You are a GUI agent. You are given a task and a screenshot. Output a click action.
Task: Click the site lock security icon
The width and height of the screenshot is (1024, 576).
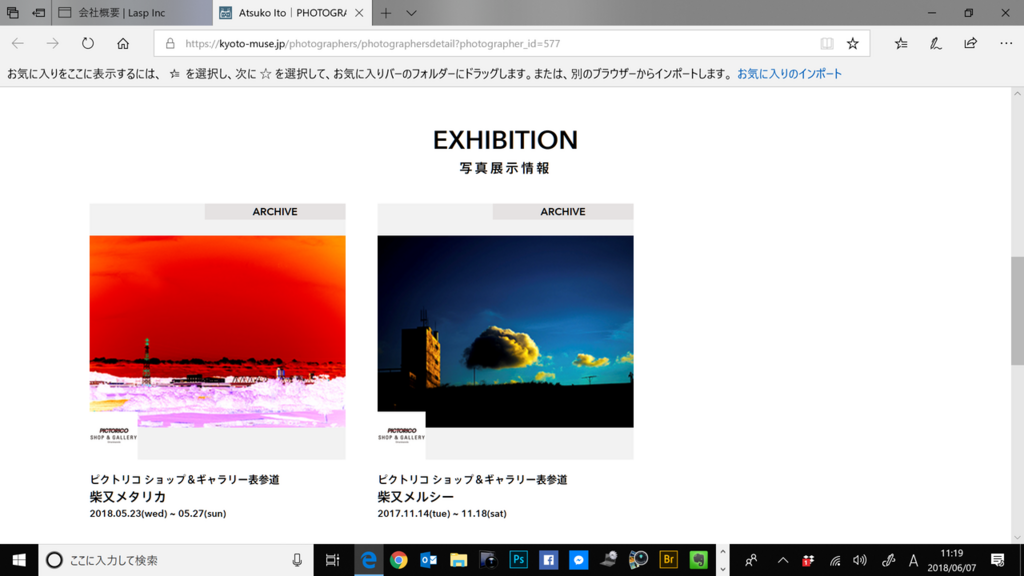170,44
